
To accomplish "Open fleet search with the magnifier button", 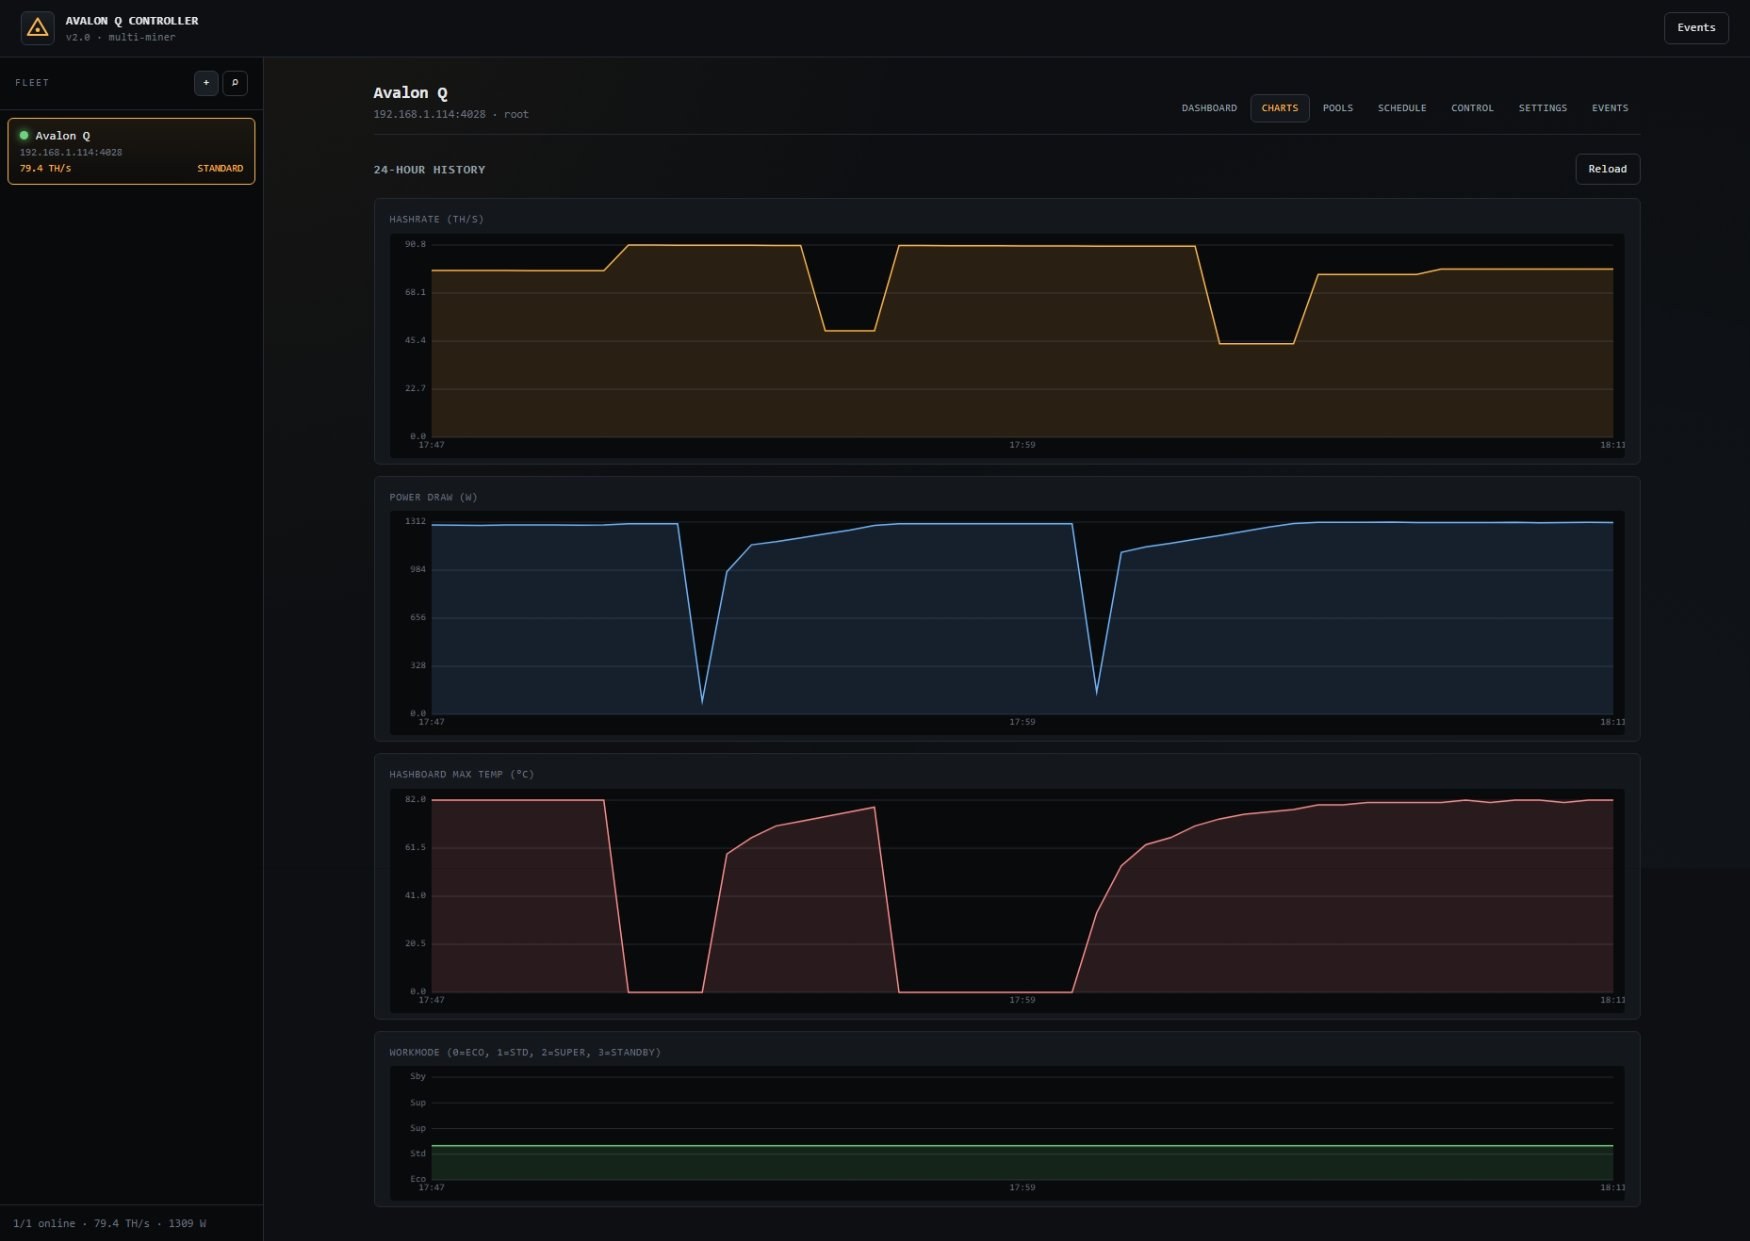I will [235, 83].
